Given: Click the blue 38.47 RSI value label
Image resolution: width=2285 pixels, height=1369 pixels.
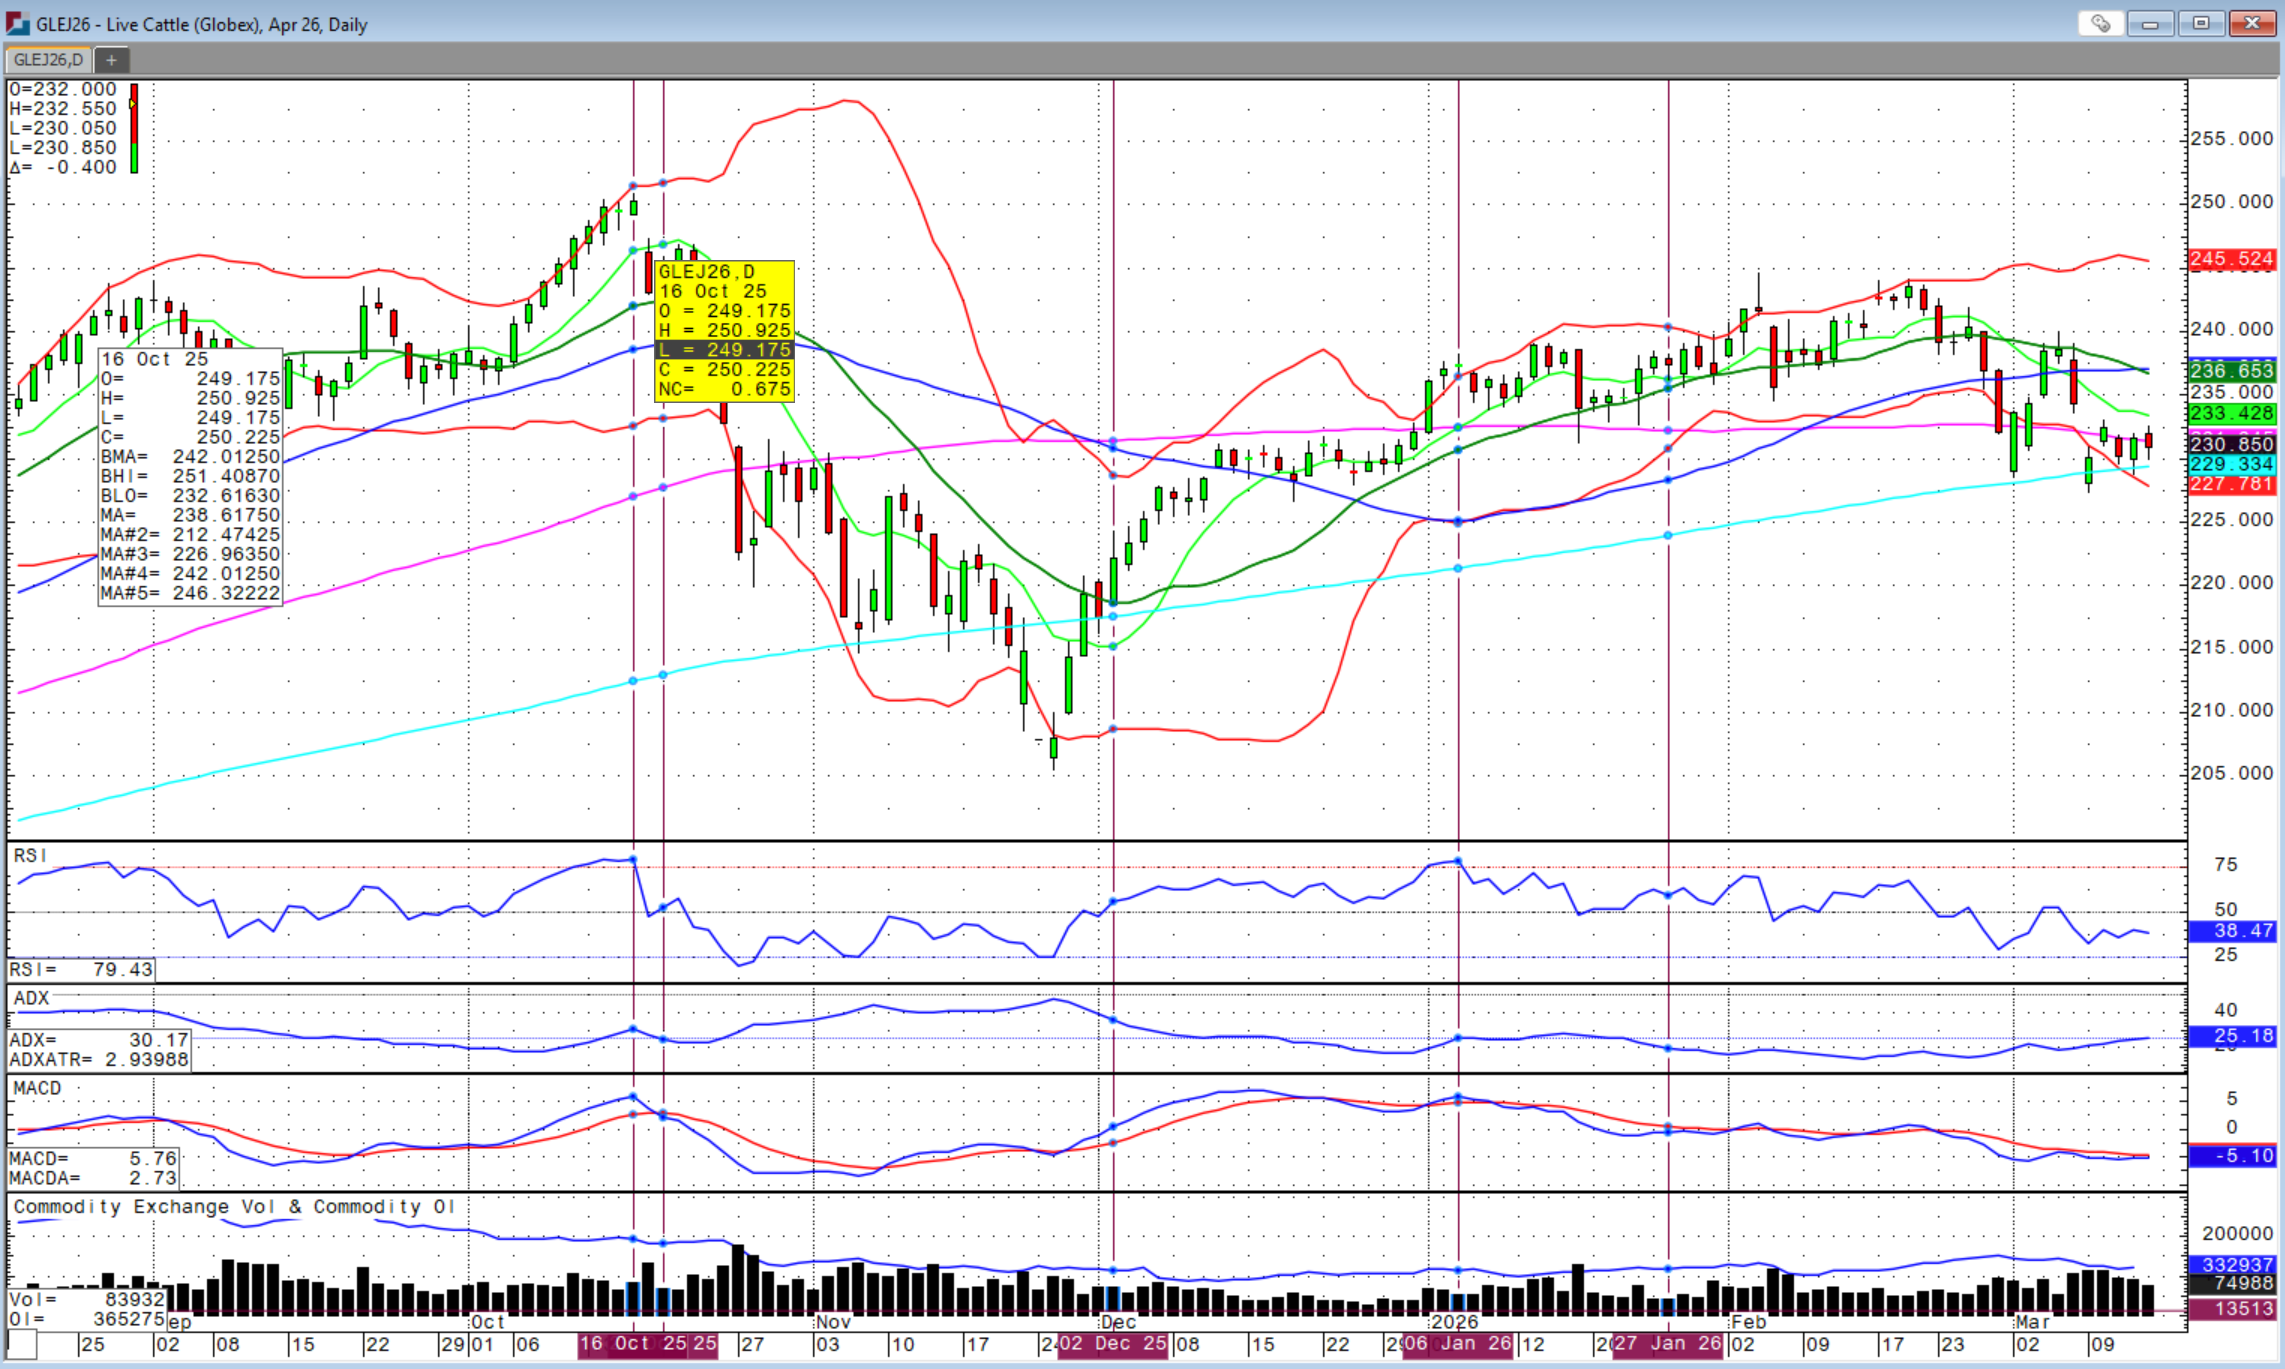Looking at the screenshot, I should pos(2231,931).
